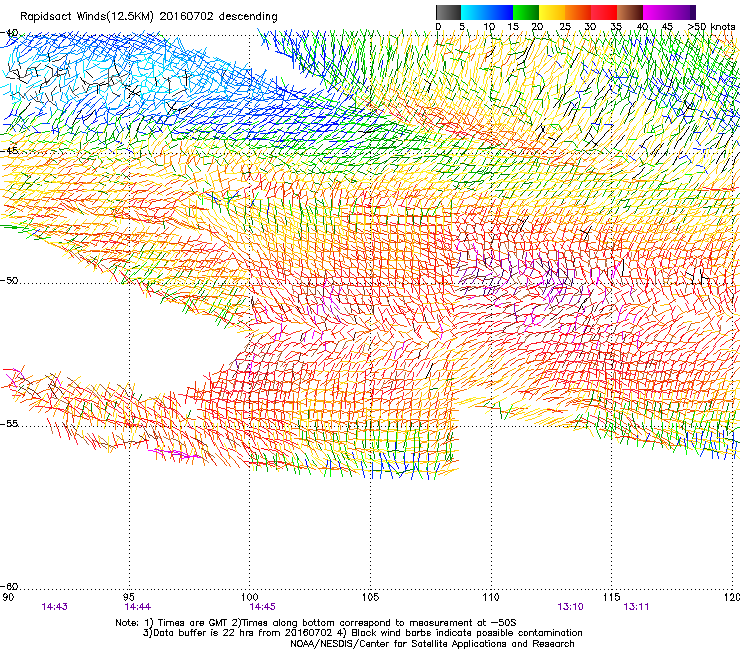
Task: Click the '15' legend scale label
Action: (x=513, y=27)
